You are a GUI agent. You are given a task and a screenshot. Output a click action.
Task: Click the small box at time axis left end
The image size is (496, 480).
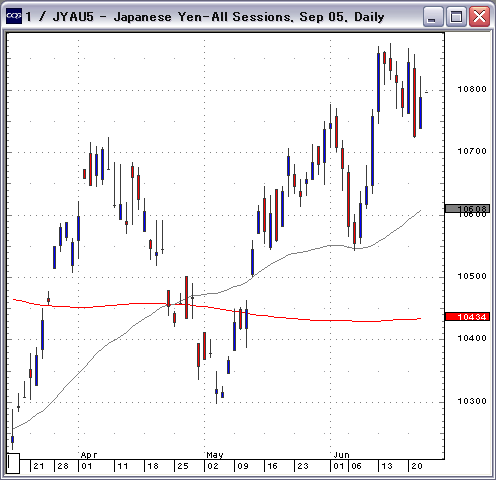pyautogui.click(x=13, y=463)
